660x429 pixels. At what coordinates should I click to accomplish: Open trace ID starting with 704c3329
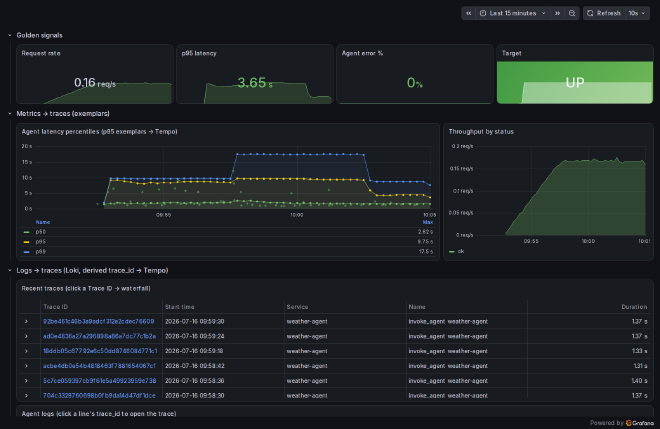(x=99, y=395)
